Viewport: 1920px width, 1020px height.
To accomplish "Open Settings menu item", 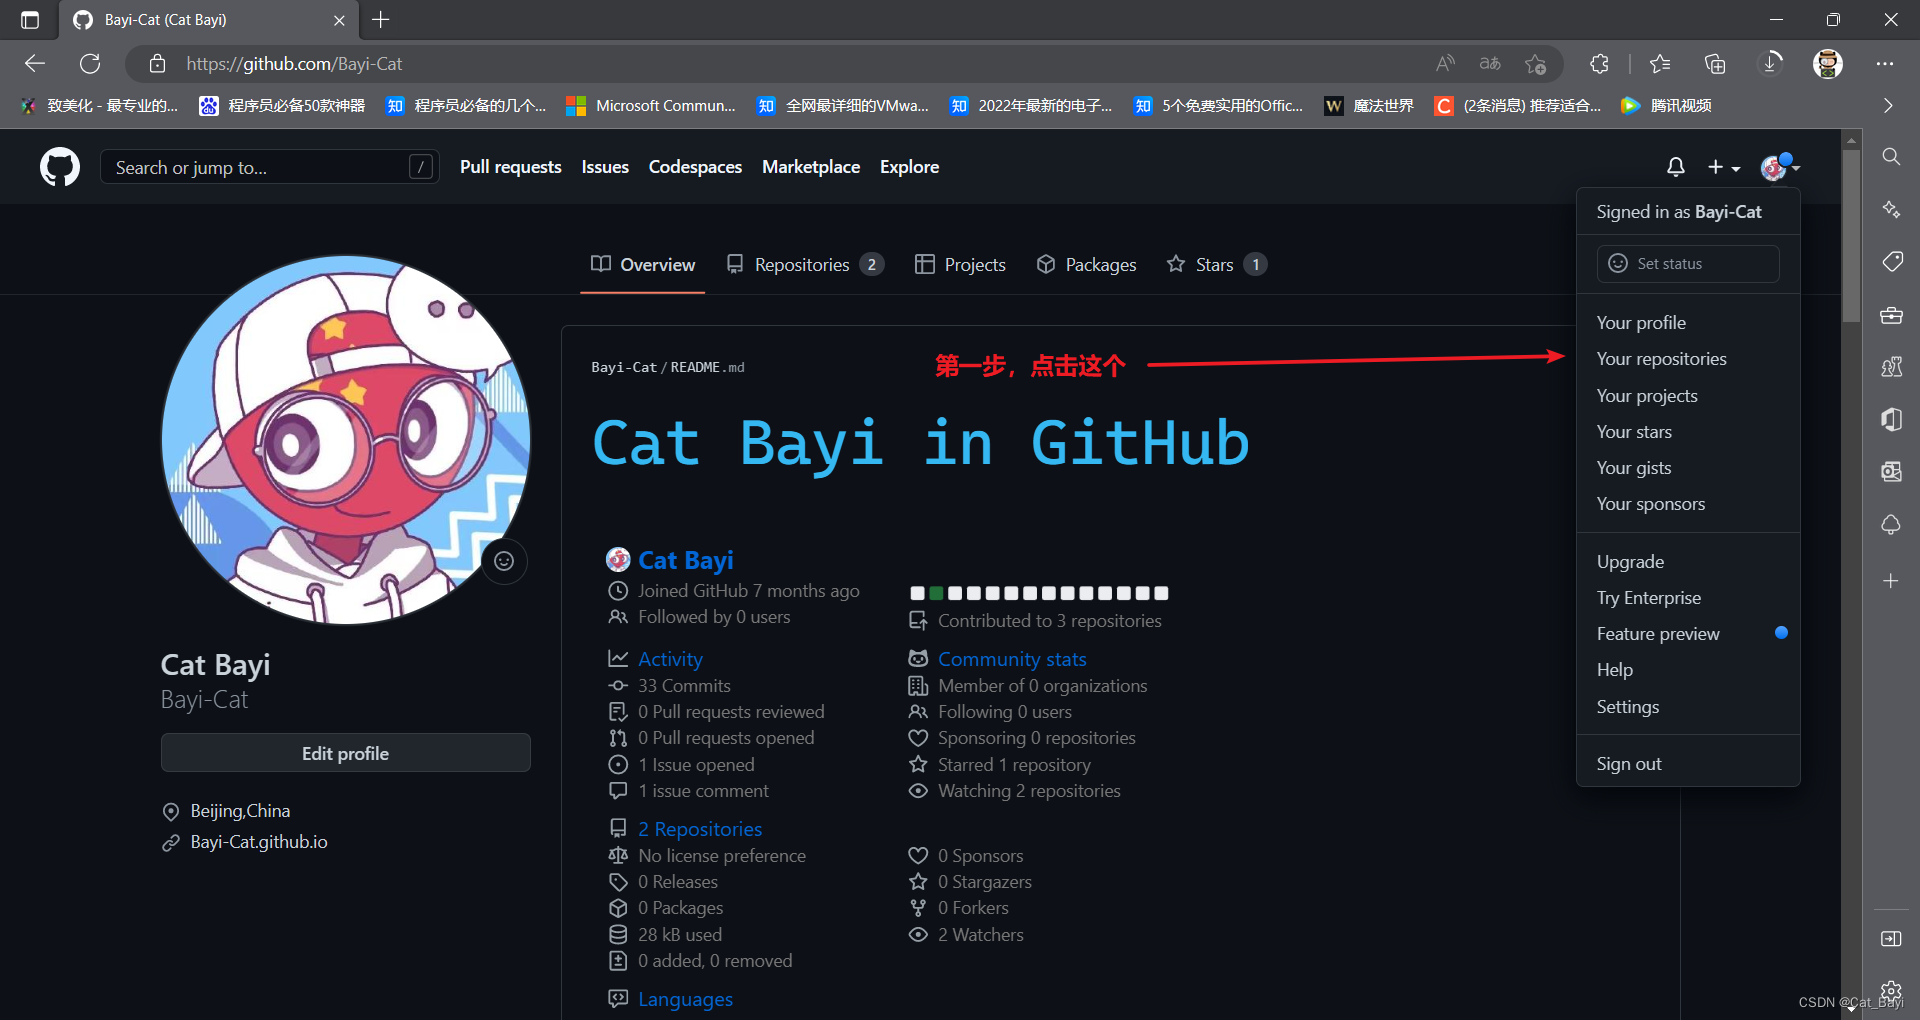I will coord(1688,707).
